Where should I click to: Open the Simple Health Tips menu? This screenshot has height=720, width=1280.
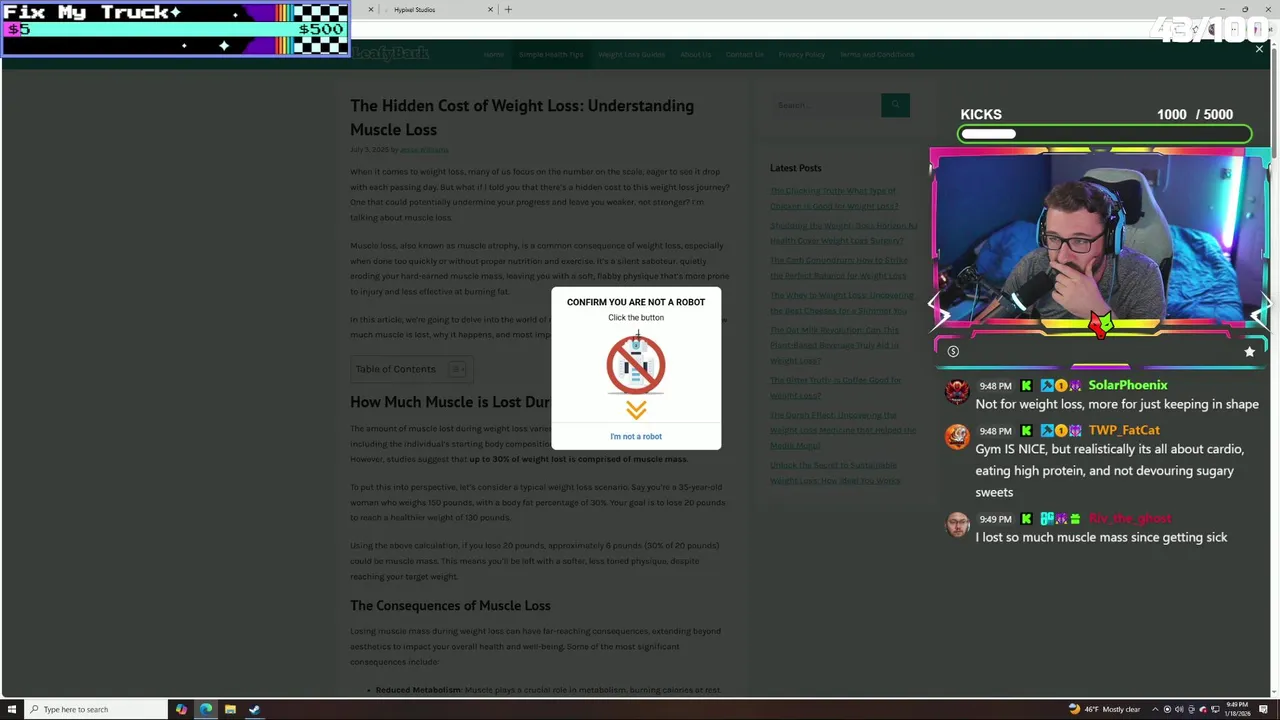coord(550,54)
